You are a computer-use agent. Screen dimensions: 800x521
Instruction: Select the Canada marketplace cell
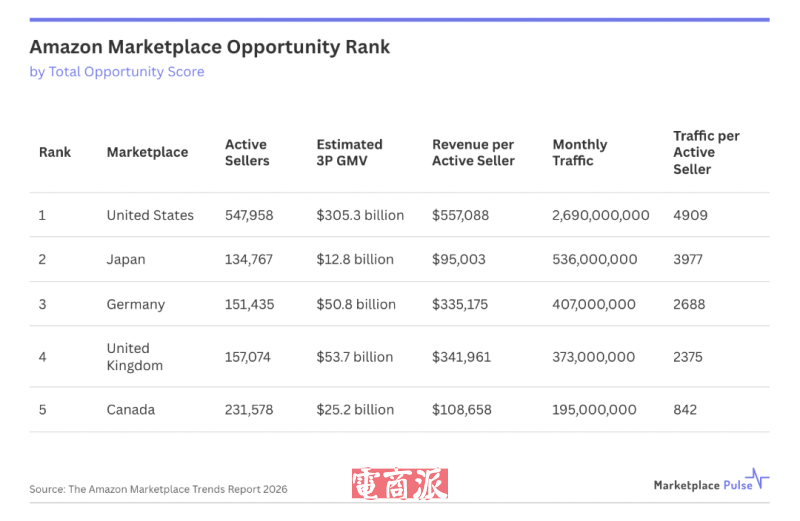131,409
